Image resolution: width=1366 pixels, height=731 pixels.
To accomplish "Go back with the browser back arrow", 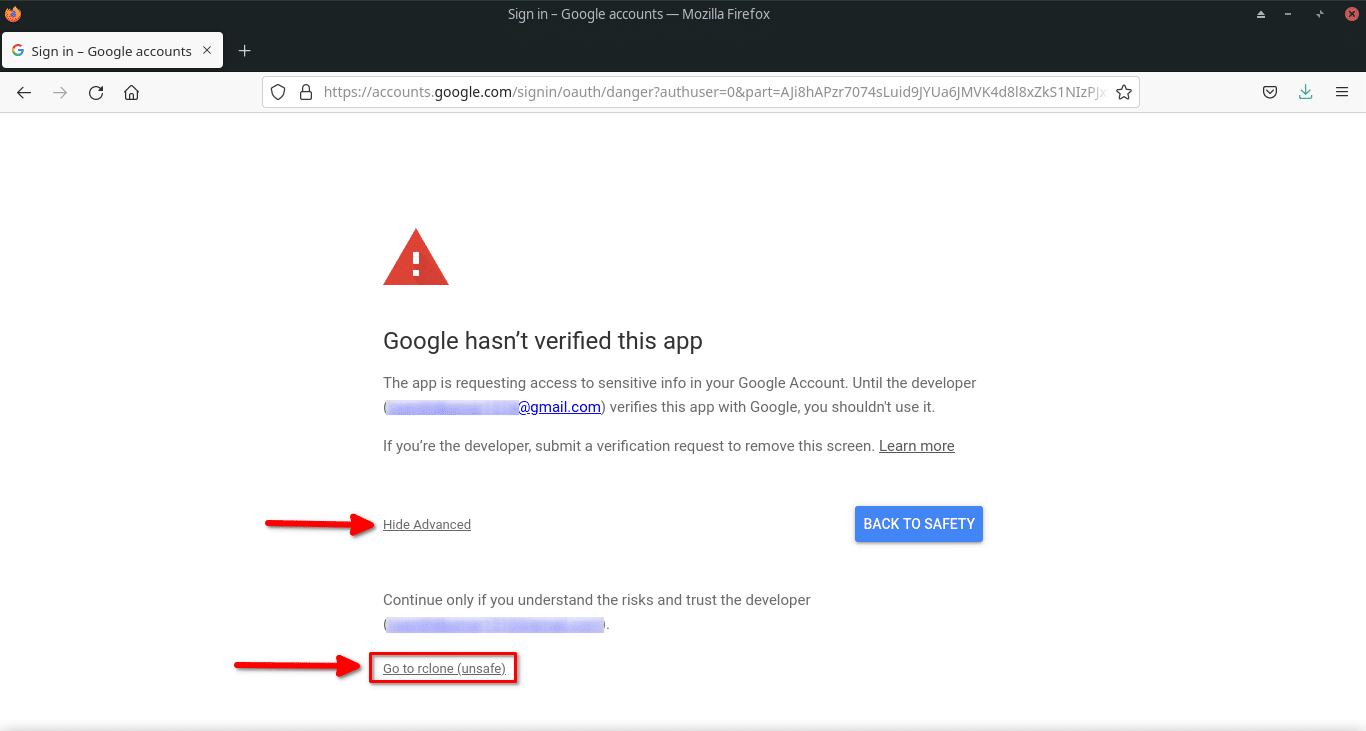I will tap(24, 93).
